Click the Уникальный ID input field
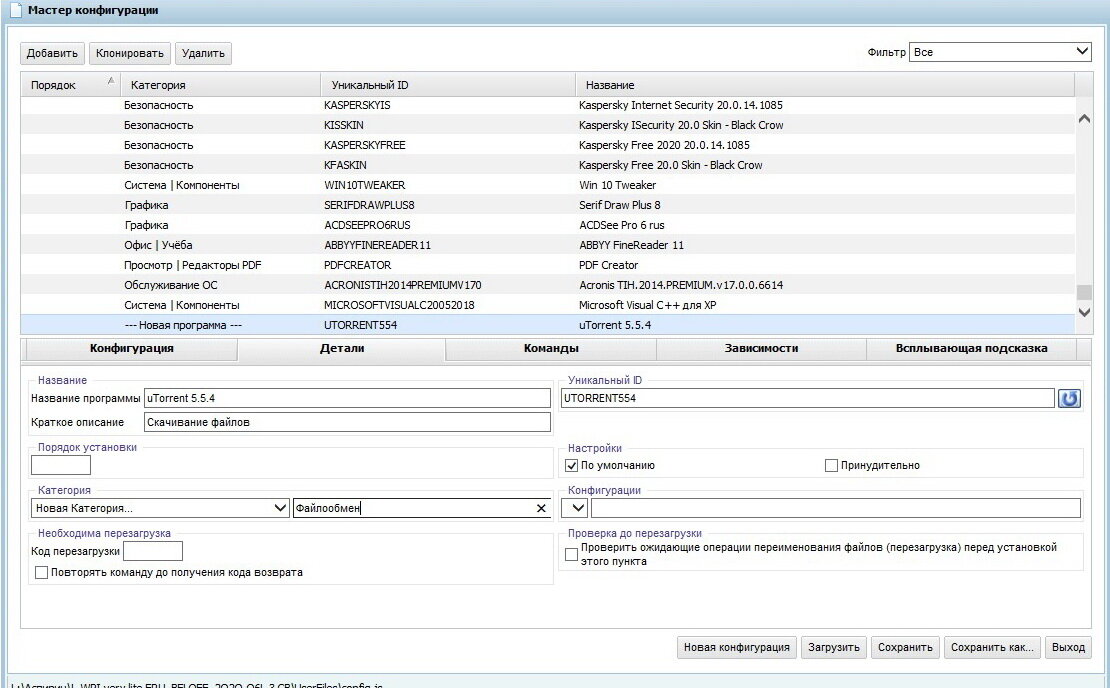Viewport: 1110px width, 688px height. (808, 399)
